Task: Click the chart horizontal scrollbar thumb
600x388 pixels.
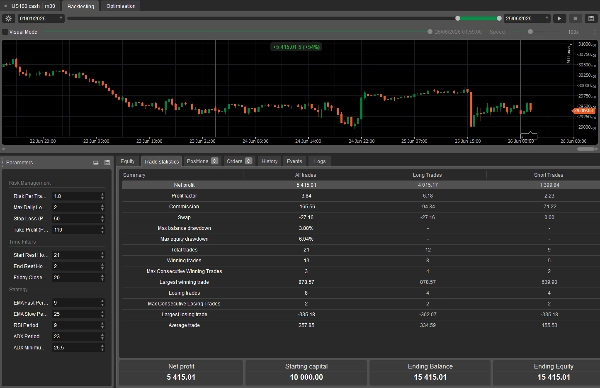Action: (x=586, y=149)
